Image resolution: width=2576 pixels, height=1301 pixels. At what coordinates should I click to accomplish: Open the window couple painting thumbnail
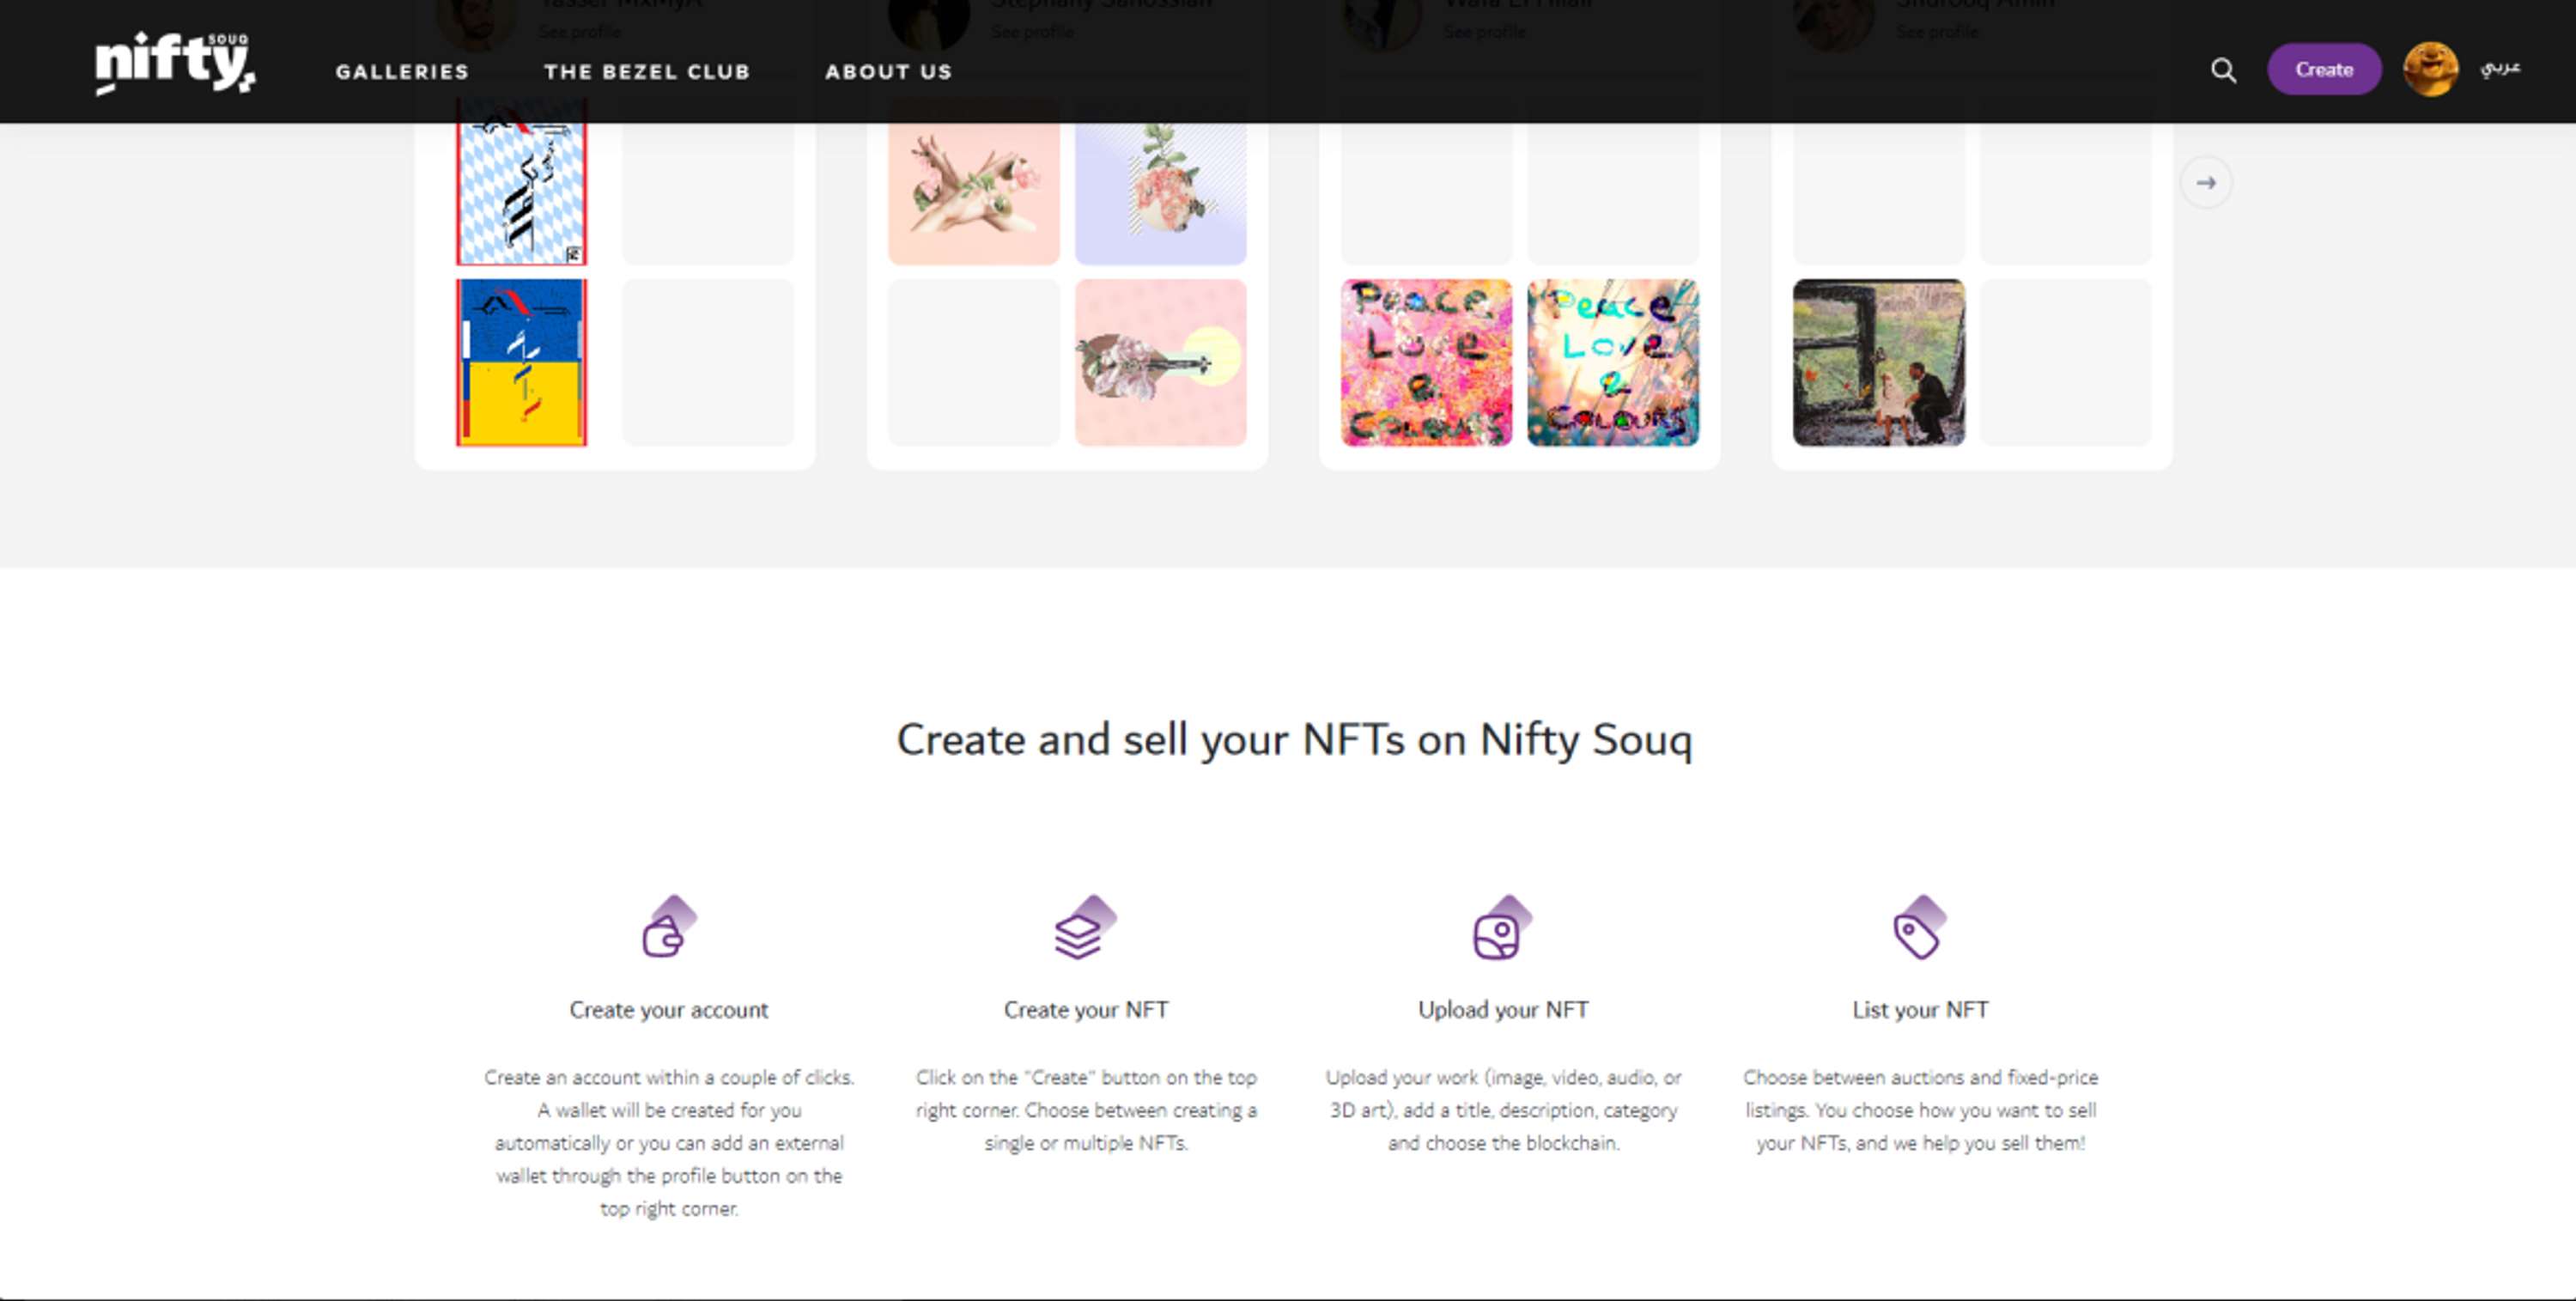(1878, 362)
